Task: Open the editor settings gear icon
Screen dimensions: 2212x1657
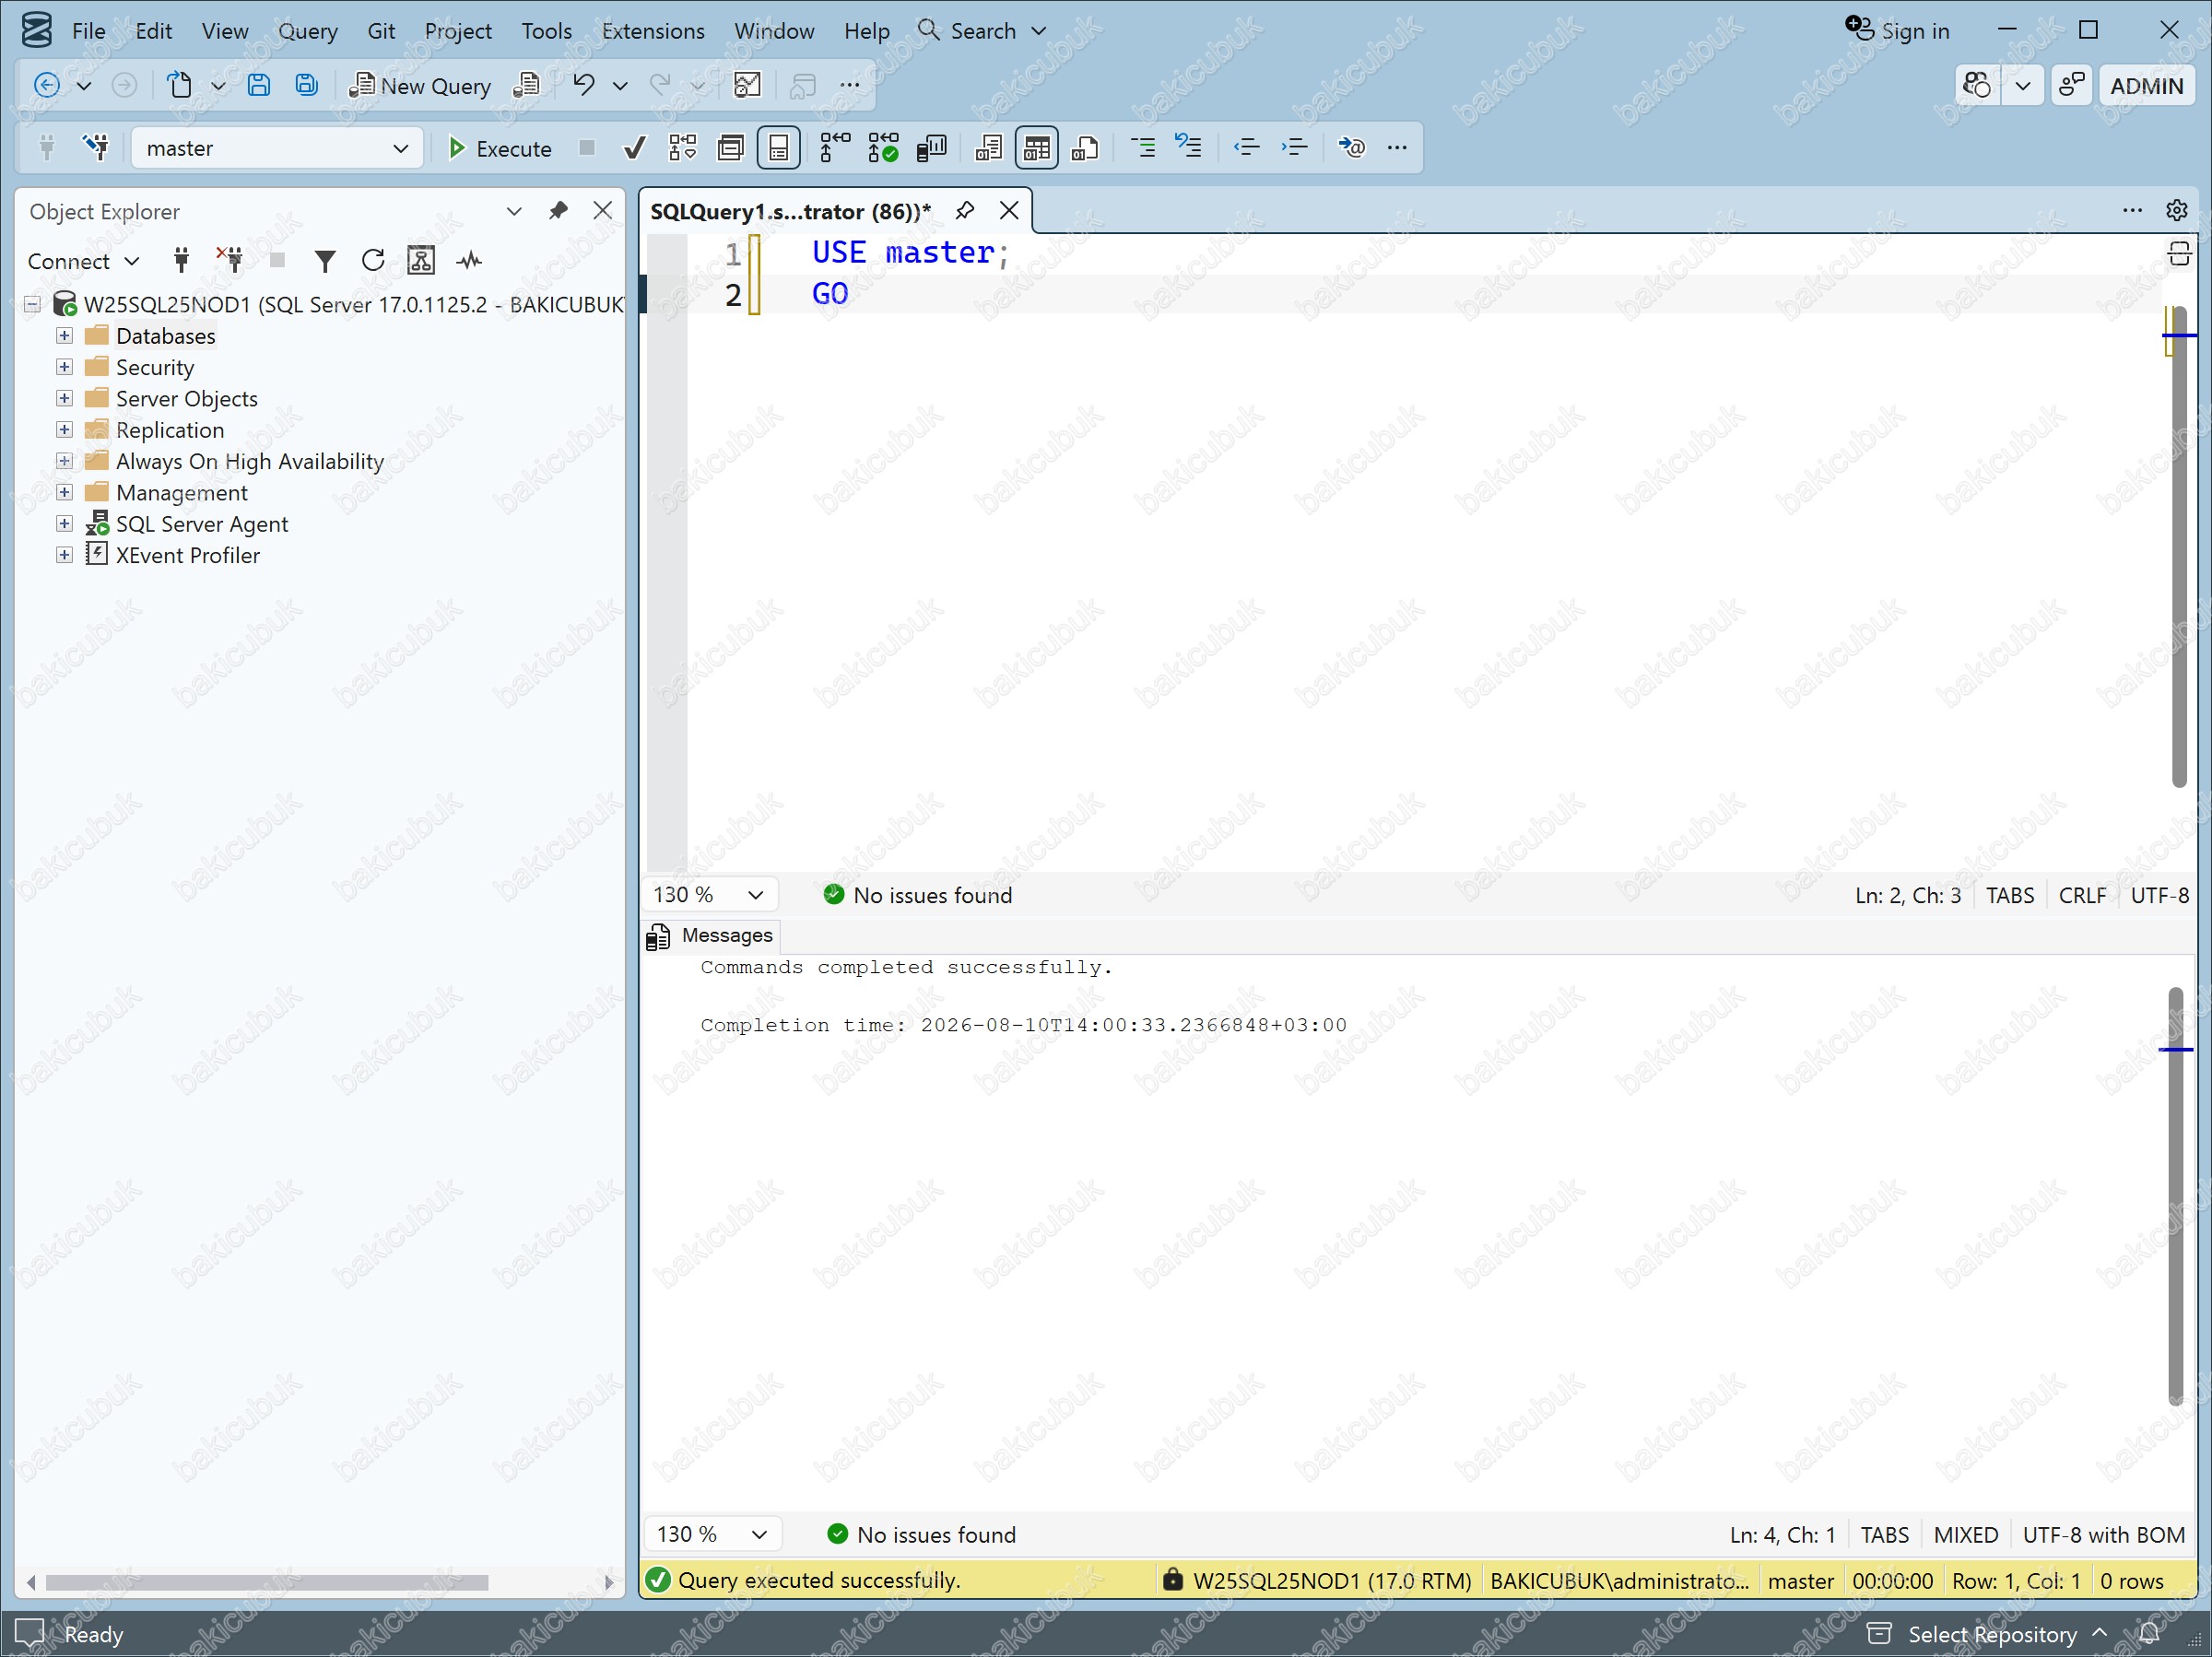Action: (2177, 210)
